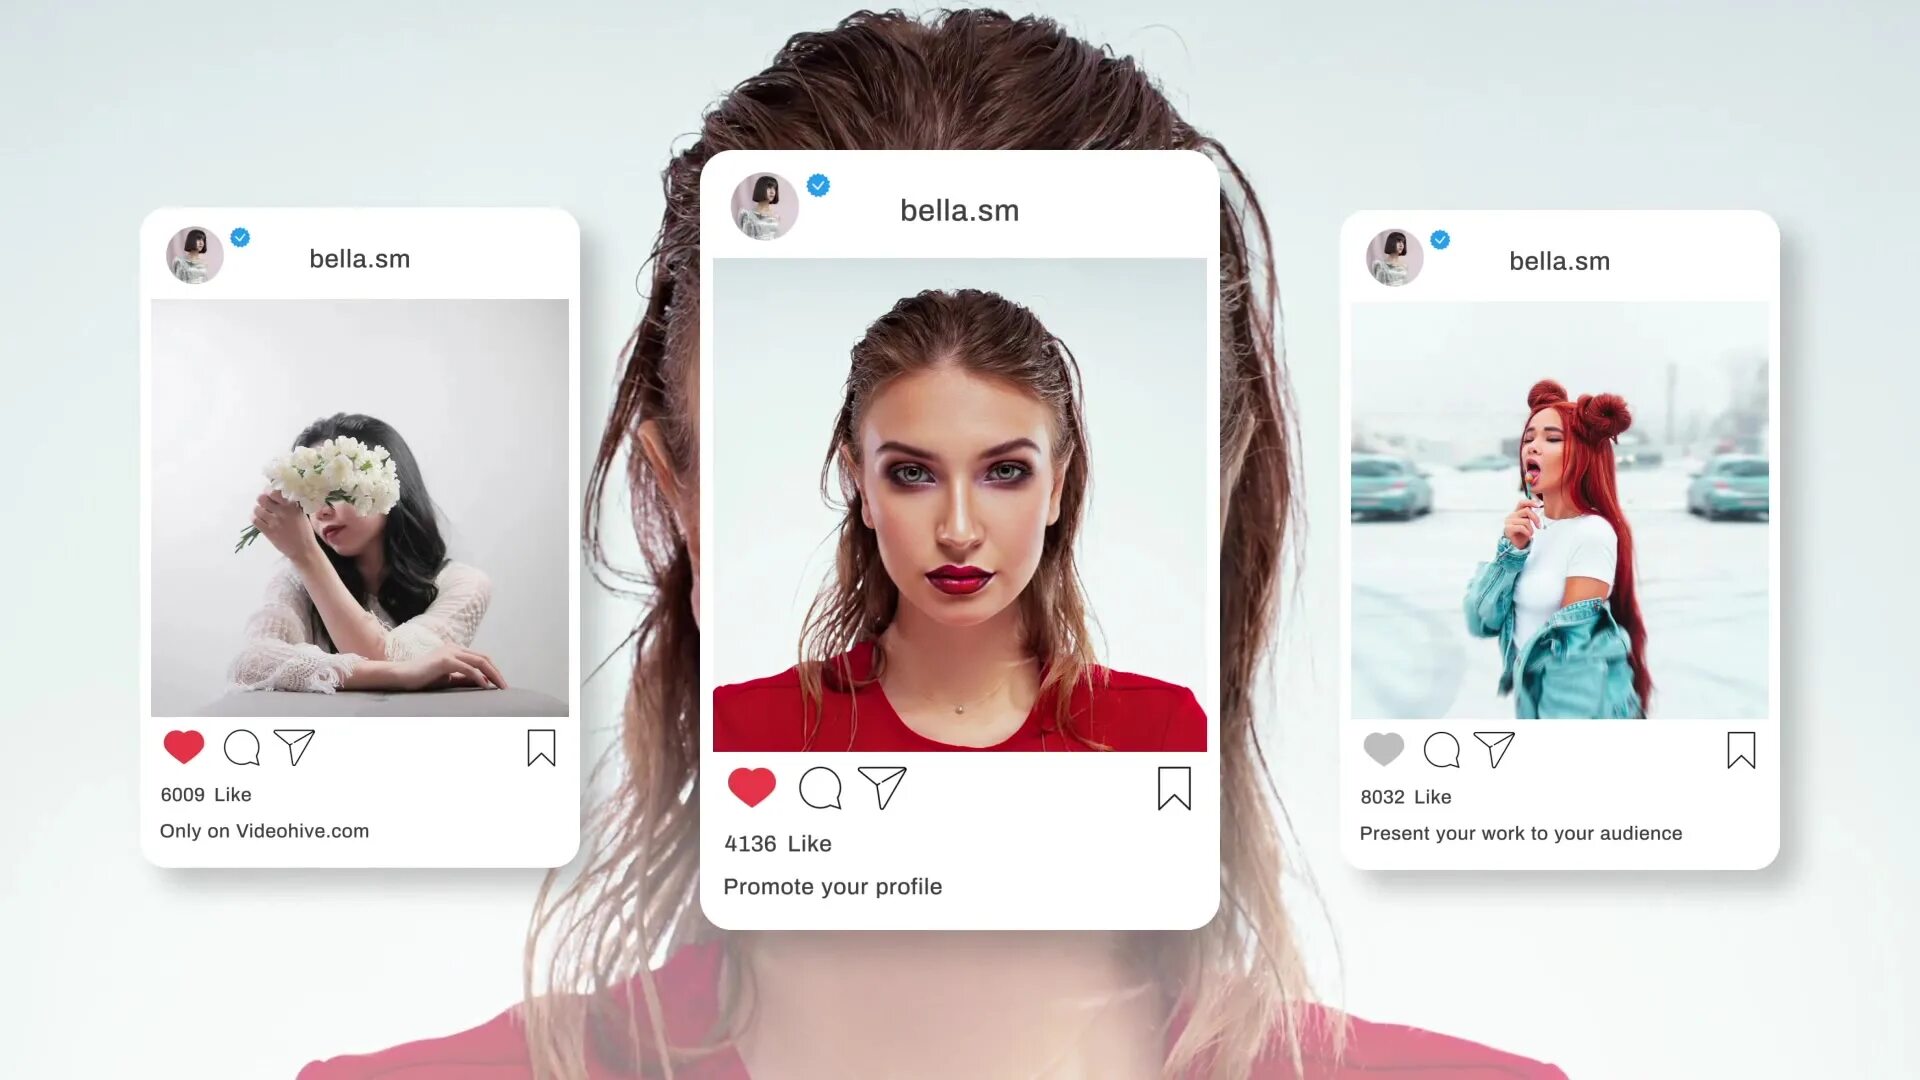Select bella.sm username on right post

tap(1560, 261)
